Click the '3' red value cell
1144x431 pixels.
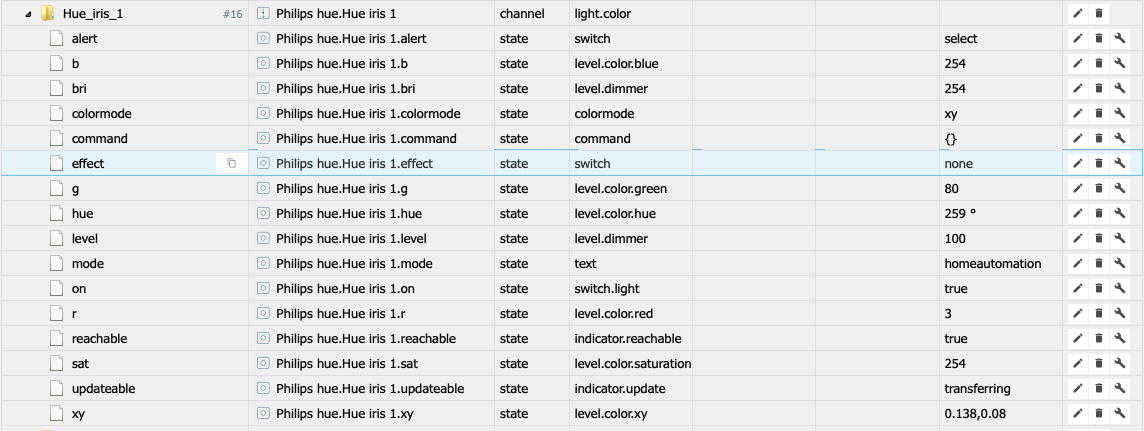pyautogui.click(x=948, y=314)
